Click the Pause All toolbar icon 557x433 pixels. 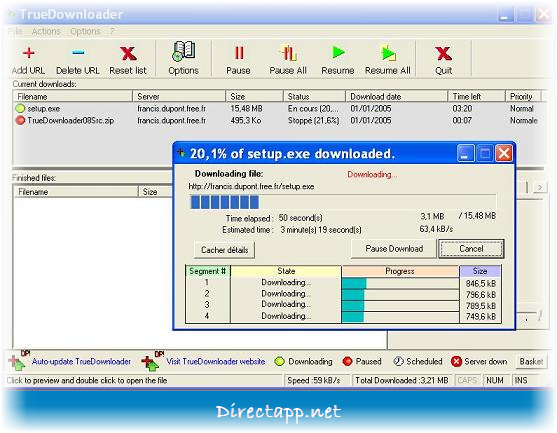click(x=289, y=53)
